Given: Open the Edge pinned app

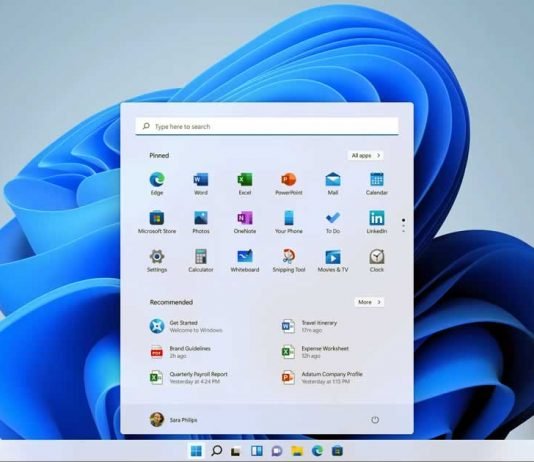Looking at the screenshot, I should pos(157,184).
